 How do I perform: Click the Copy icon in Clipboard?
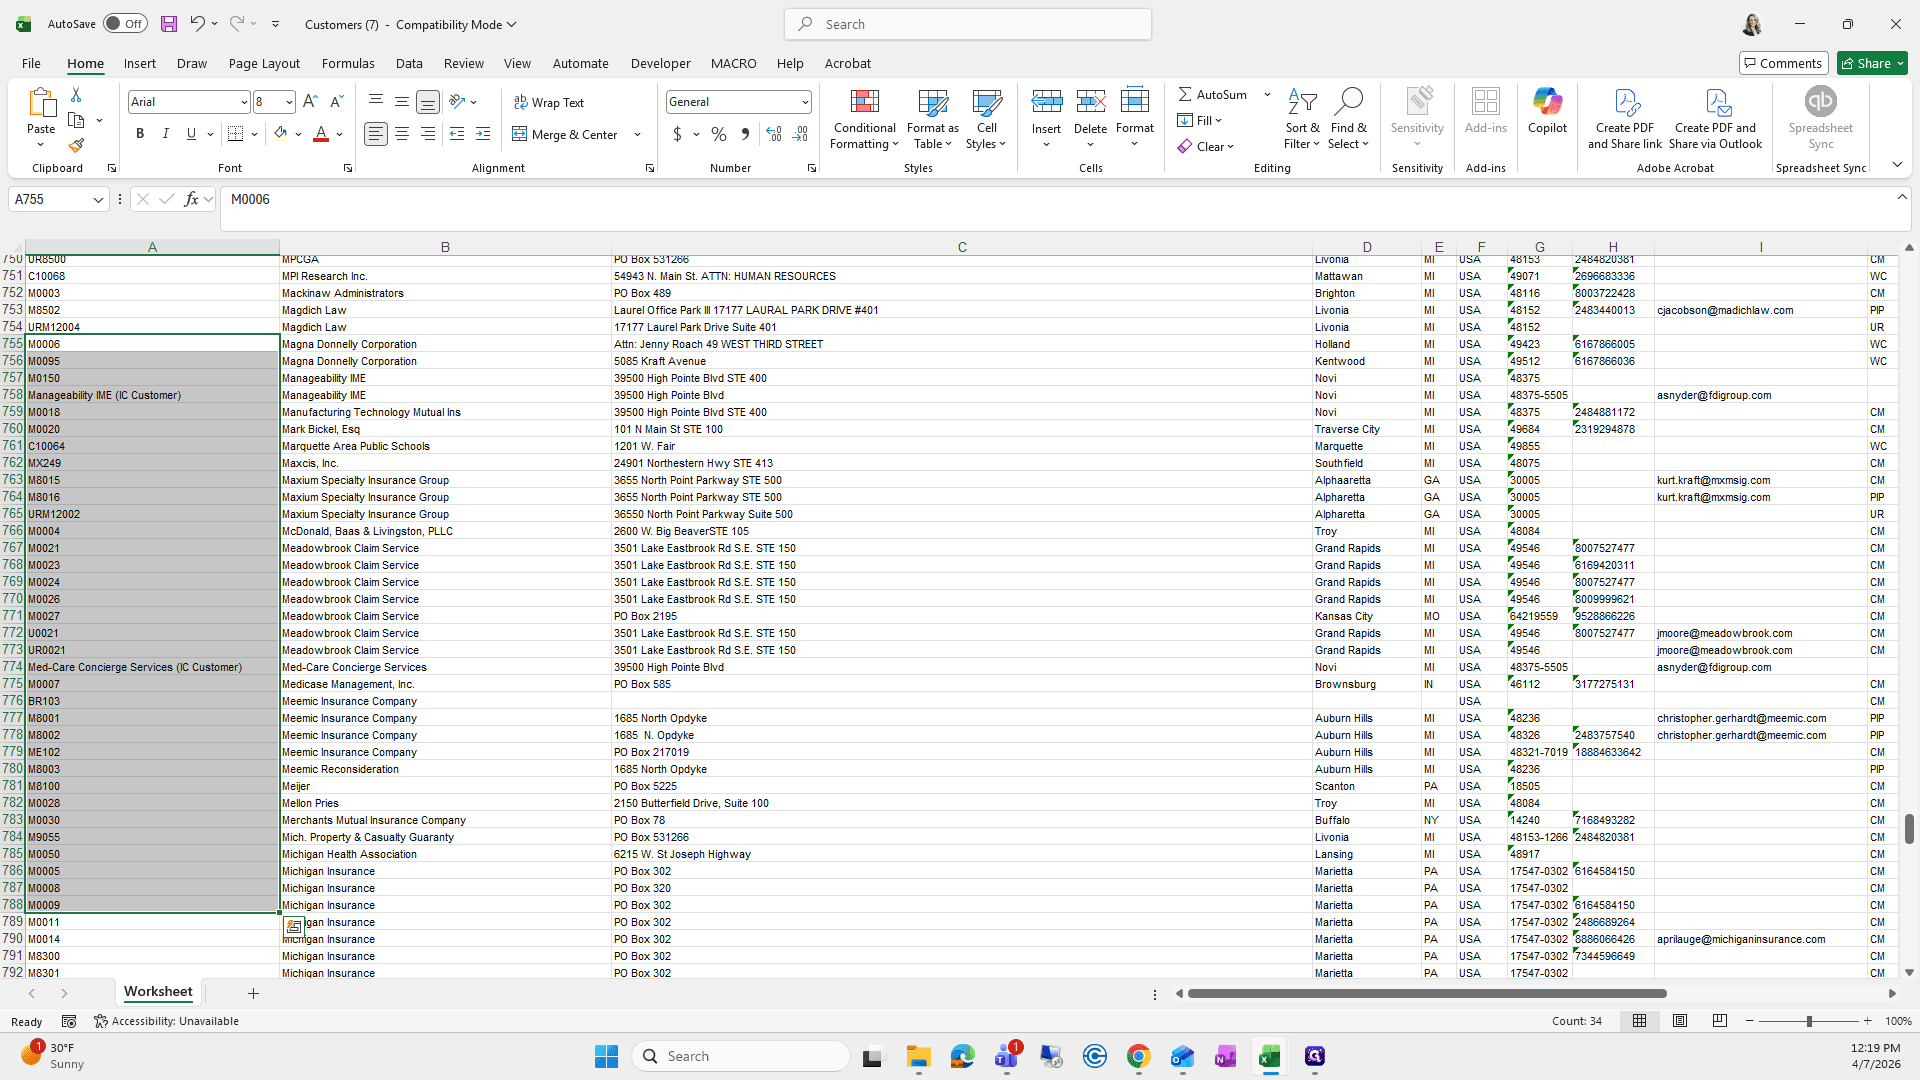76,120
